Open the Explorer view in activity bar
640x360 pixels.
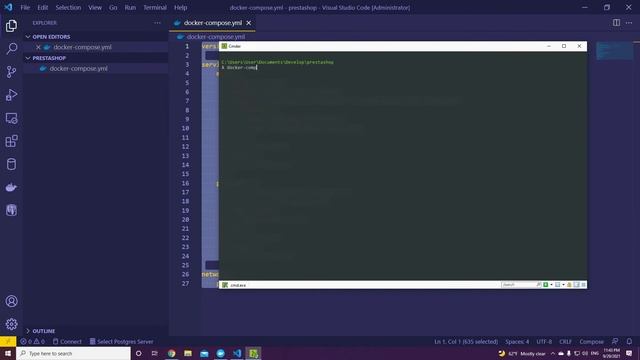click(11, 26)
